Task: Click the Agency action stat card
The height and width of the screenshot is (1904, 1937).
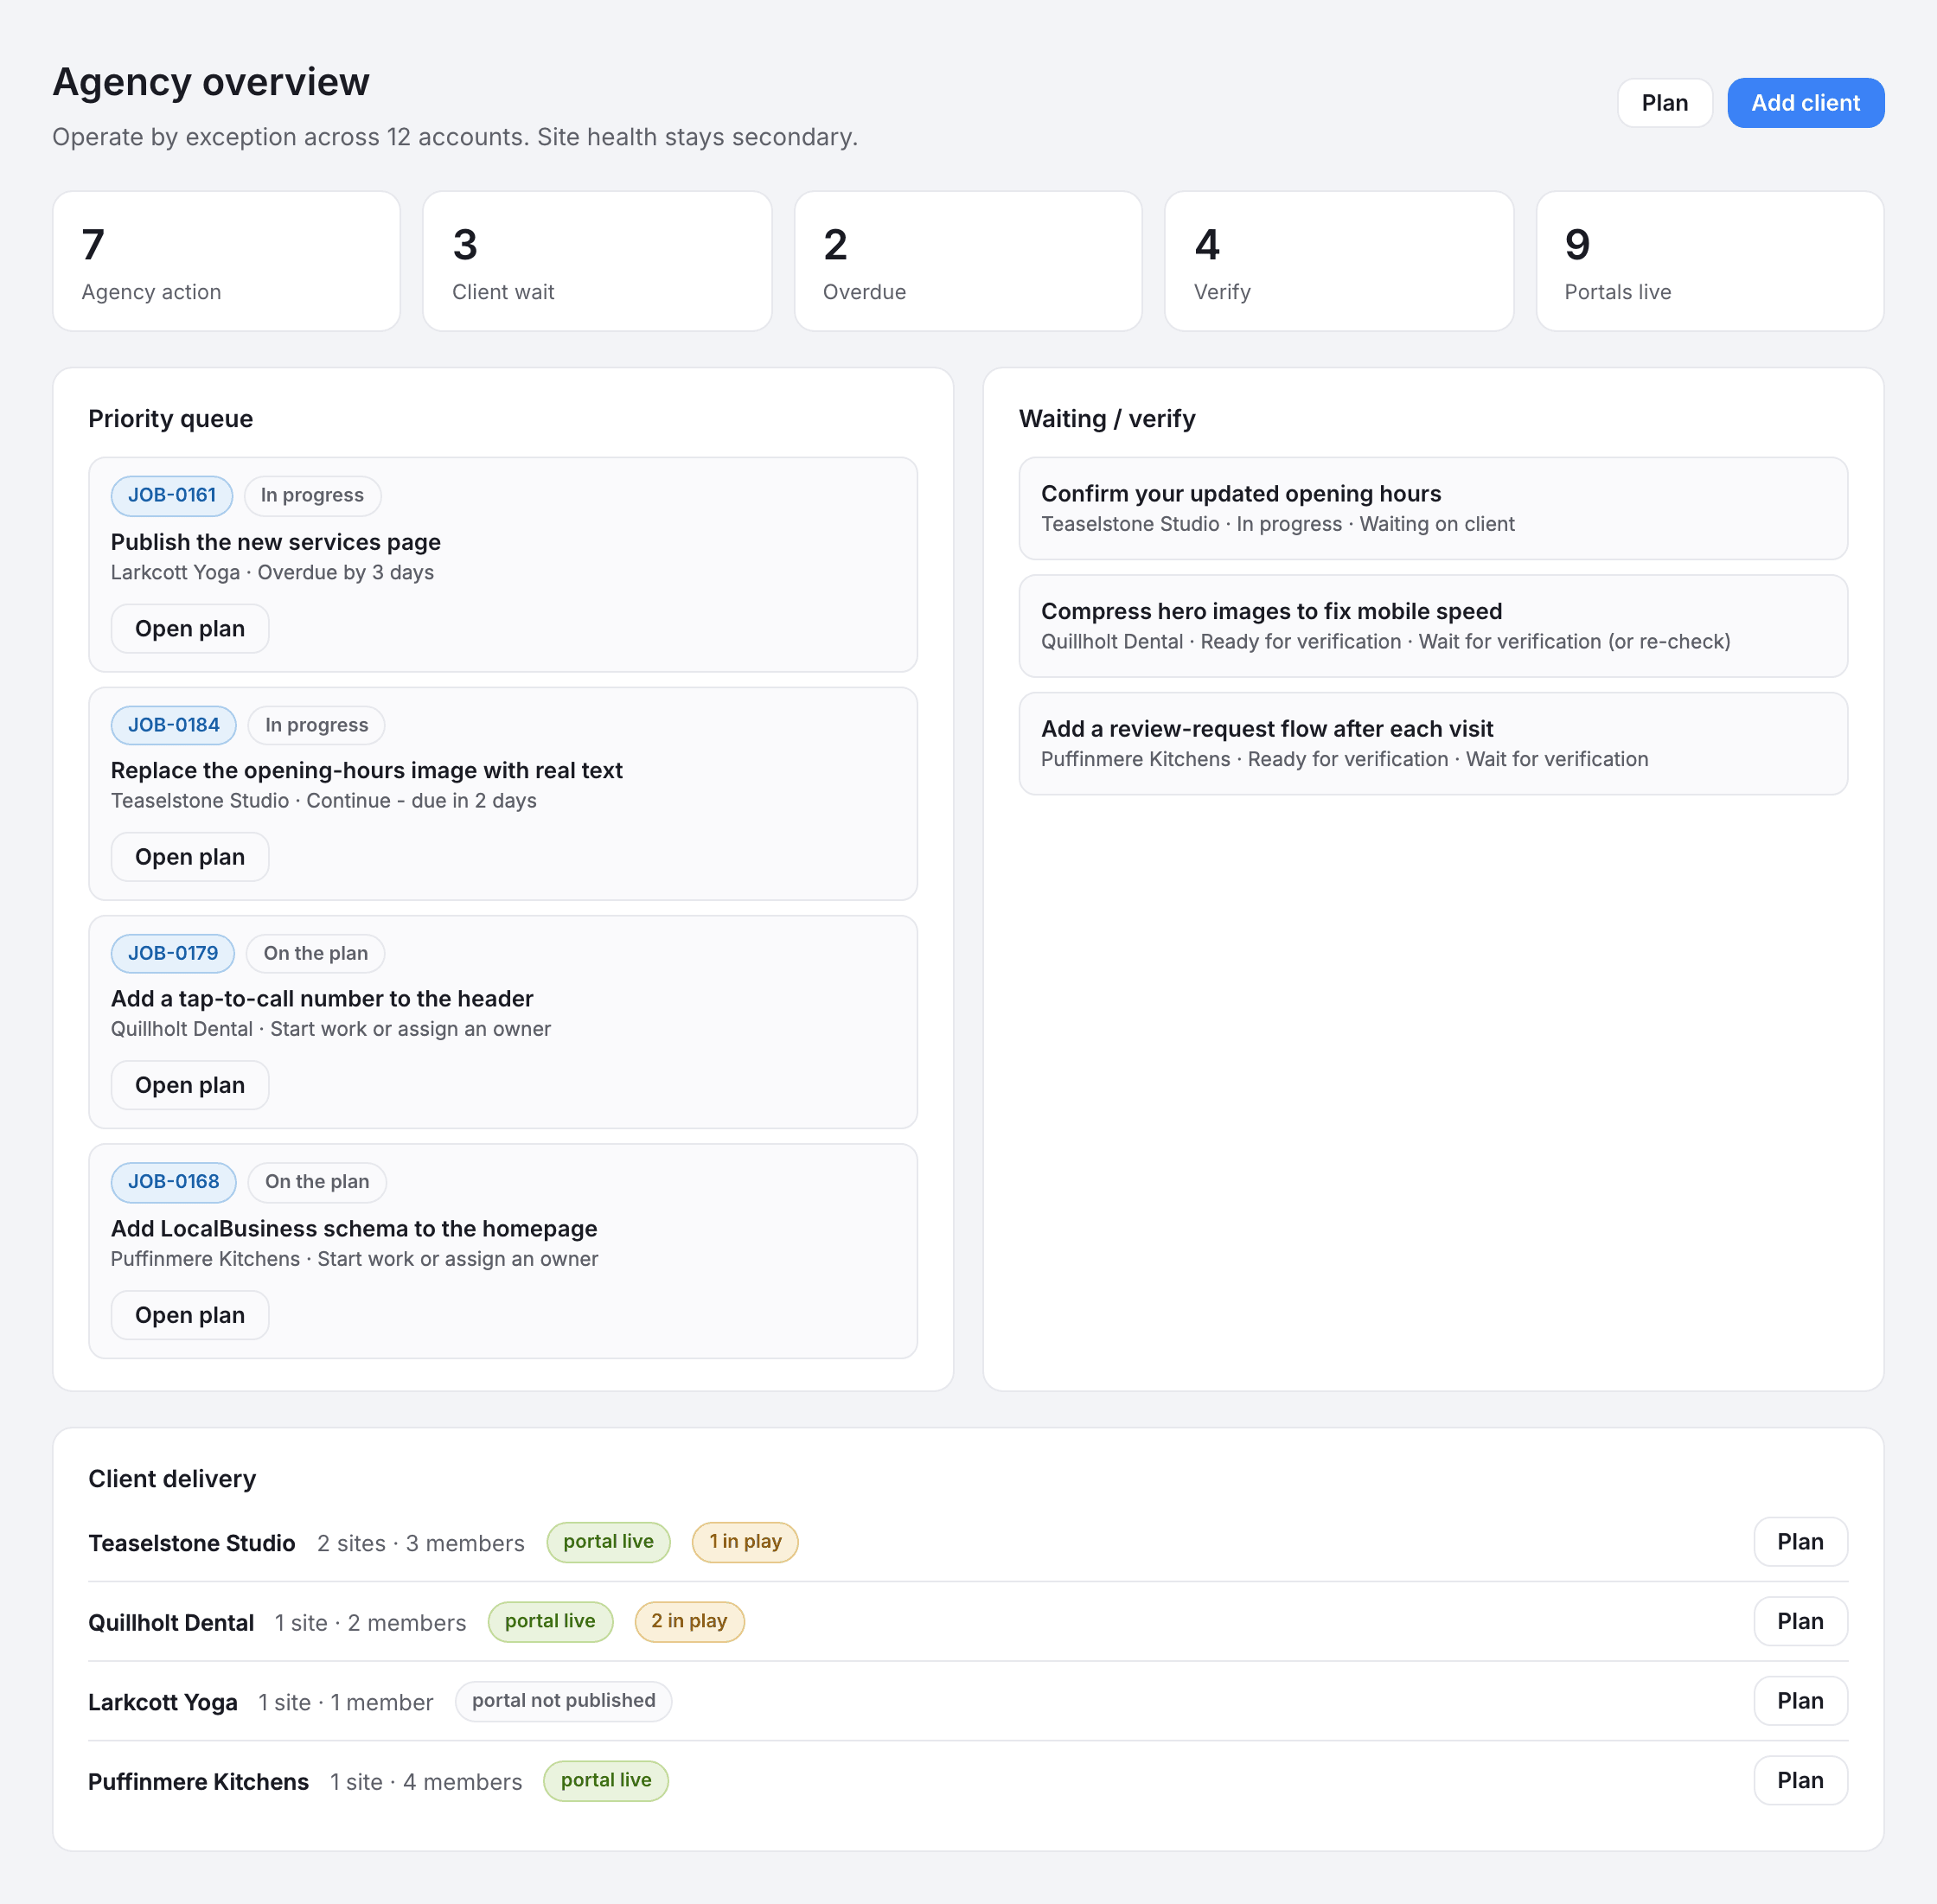Action: click(227, 261)
